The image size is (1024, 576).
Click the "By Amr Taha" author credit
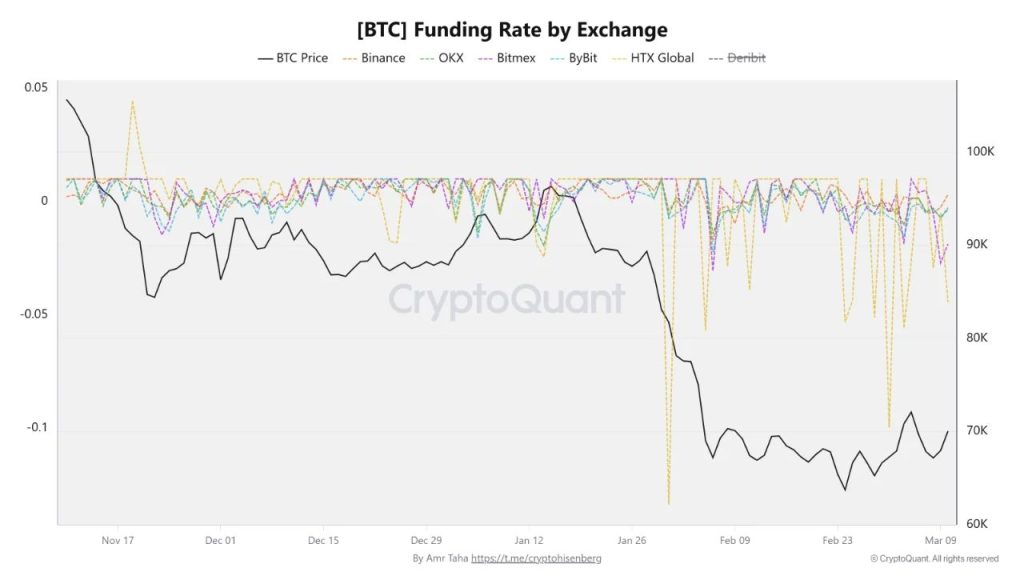440,558
